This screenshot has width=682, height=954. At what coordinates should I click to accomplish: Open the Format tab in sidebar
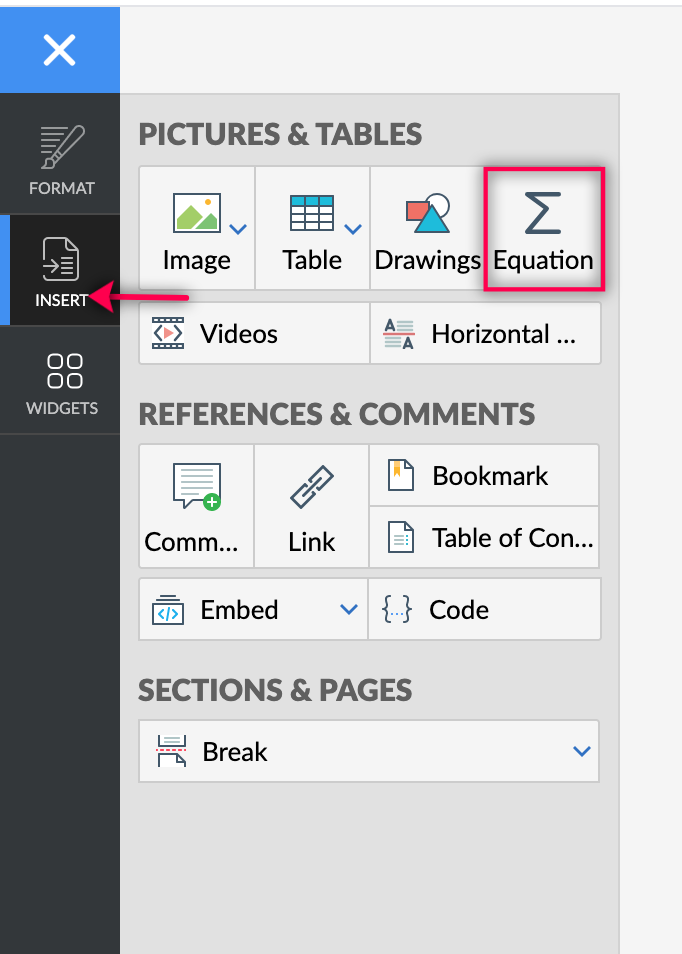(x=60, y=160)
